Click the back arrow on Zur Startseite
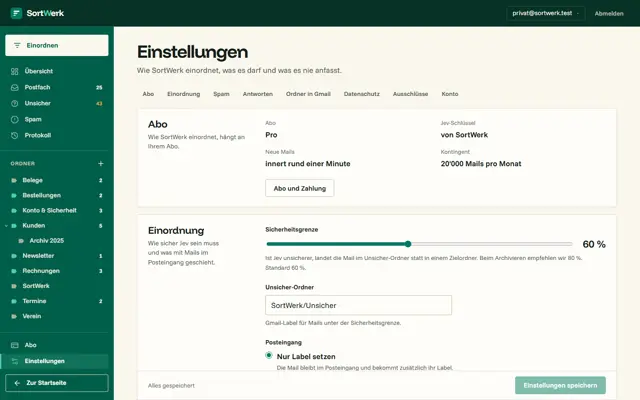Screen dimensions: 640x400 click(x=17, y=383)
